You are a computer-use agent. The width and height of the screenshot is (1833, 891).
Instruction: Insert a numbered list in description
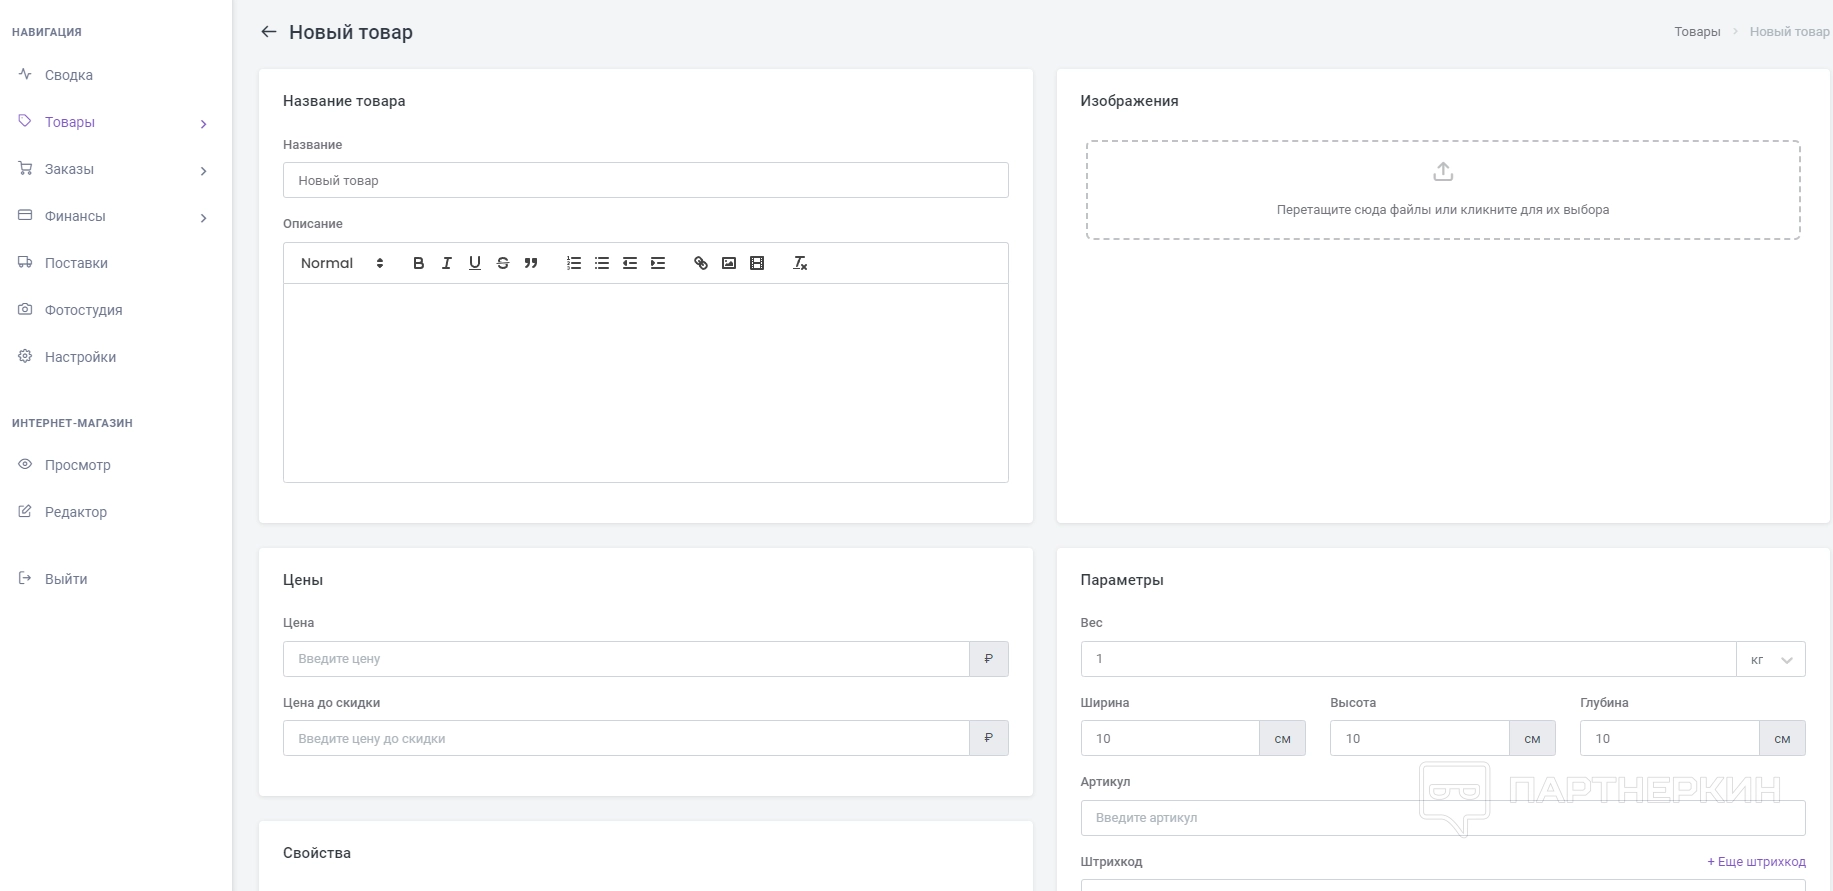[x=573, y=263]
